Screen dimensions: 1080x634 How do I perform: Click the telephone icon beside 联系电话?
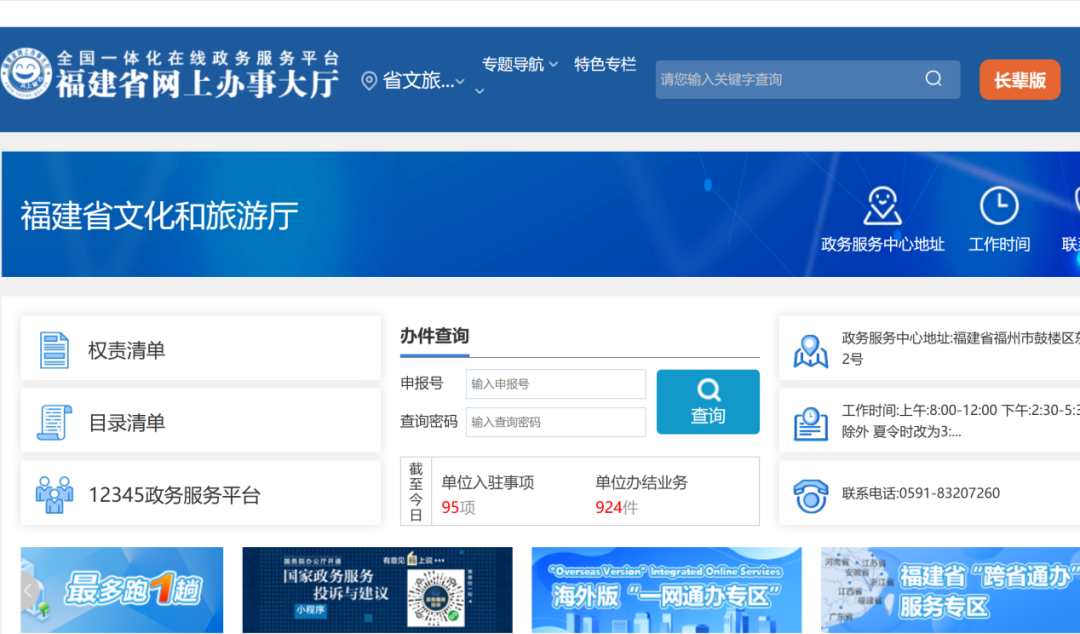pyautogui.click(x=811, y=495)
